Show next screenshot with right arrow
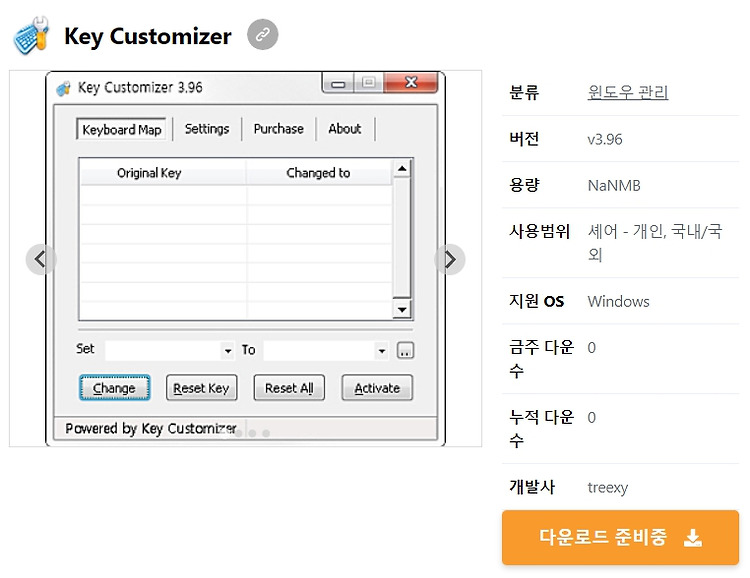The height and width of the screenshot is (578, 750). pos(450,259)
